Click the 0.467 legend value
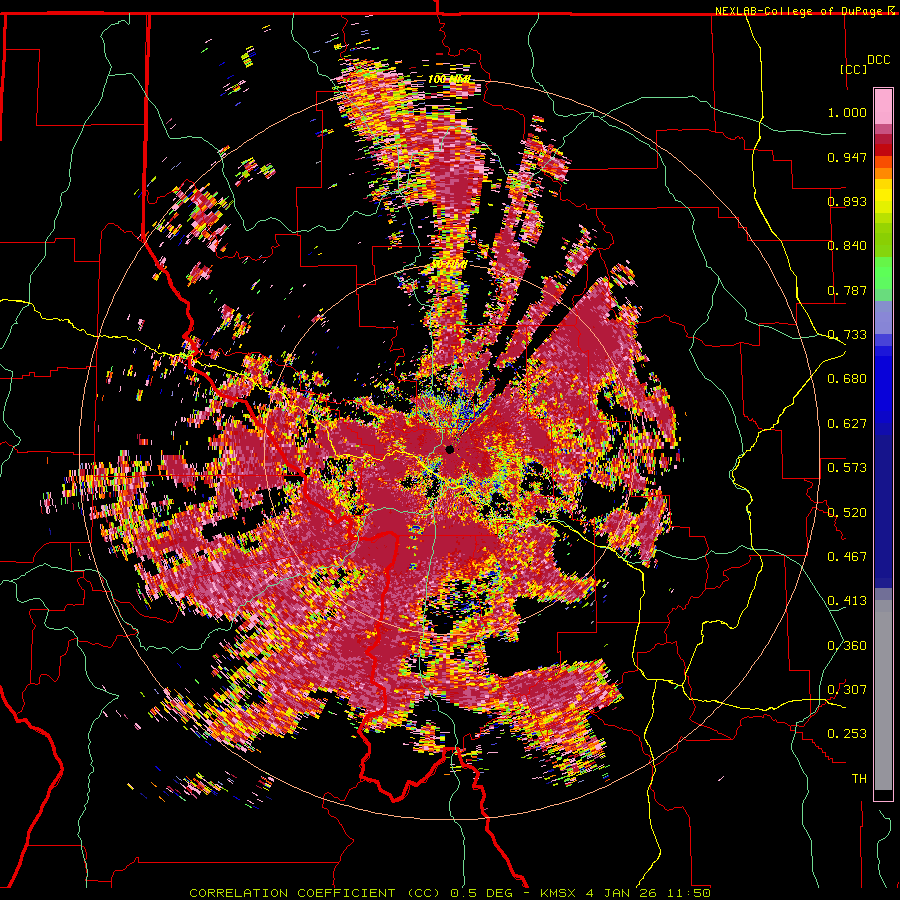The height and width of the screenshot is (900, 900). (x=847, y=556)
